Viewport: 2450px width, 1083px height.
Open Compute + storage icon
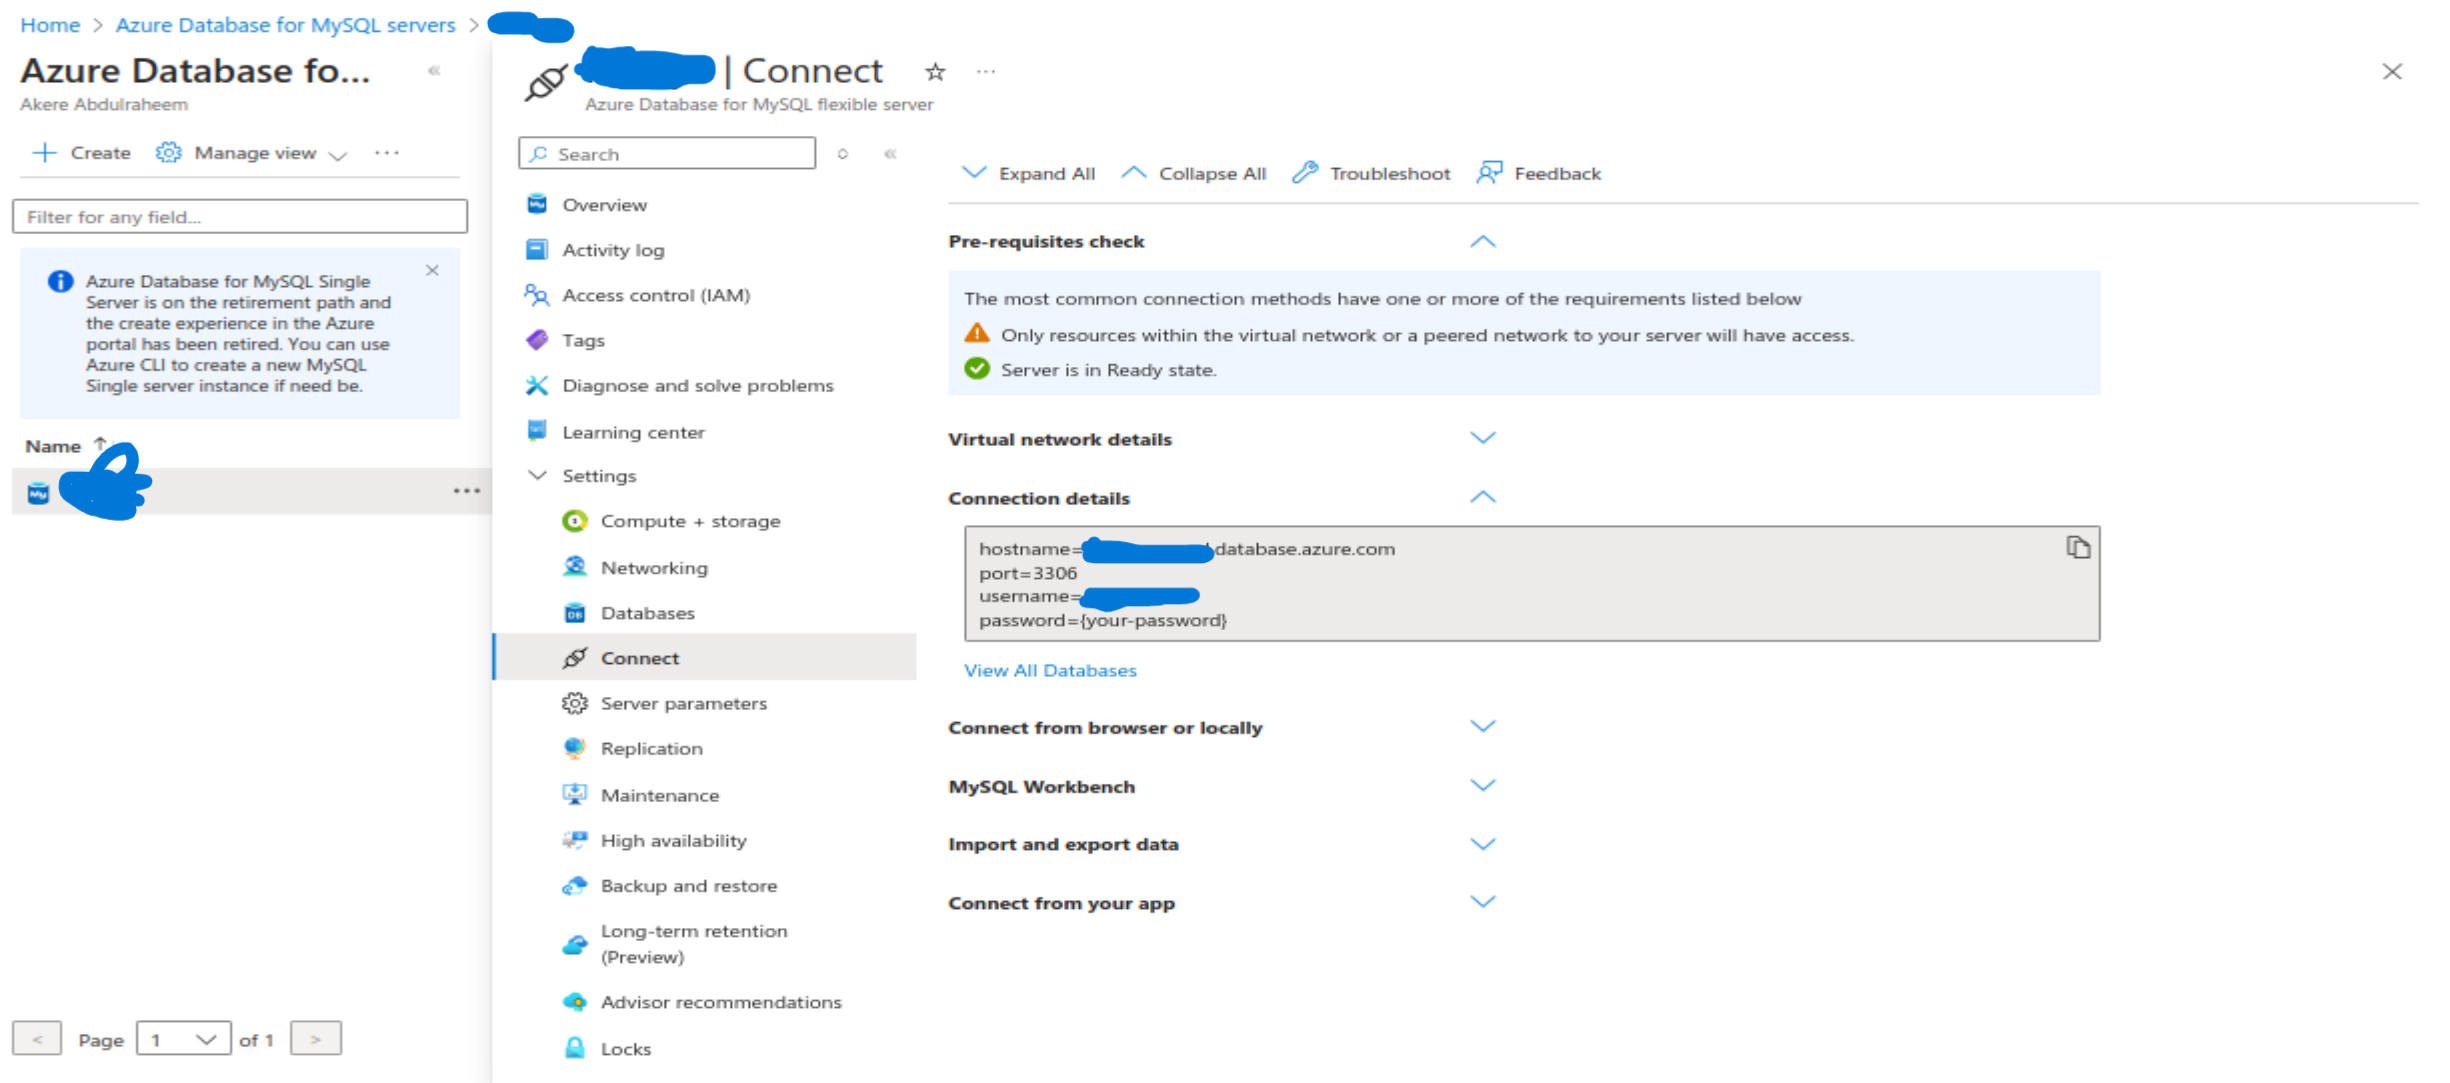(x=575, y=521)
